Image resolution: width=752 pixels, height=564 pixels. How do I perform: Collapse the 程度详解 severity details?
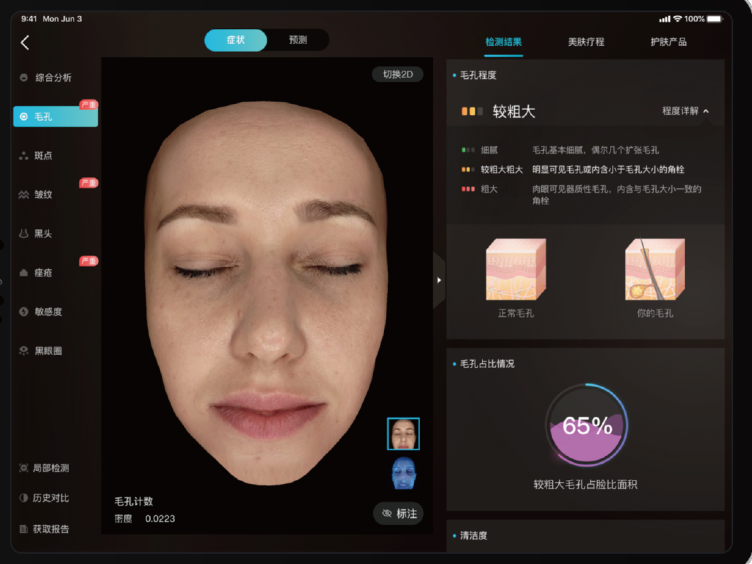tap(686, 111)
